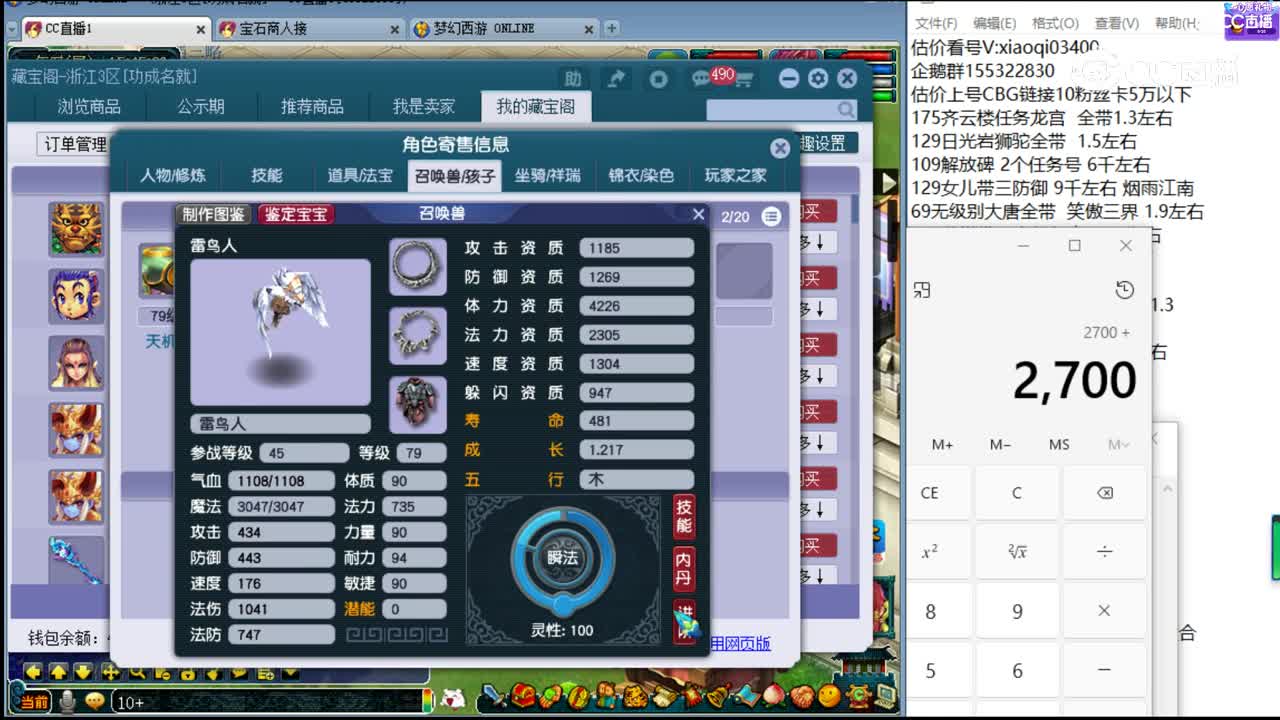Toggle calculator keep-on-top icon
This screenshot has height=720, width=1280.
point(922,290)
